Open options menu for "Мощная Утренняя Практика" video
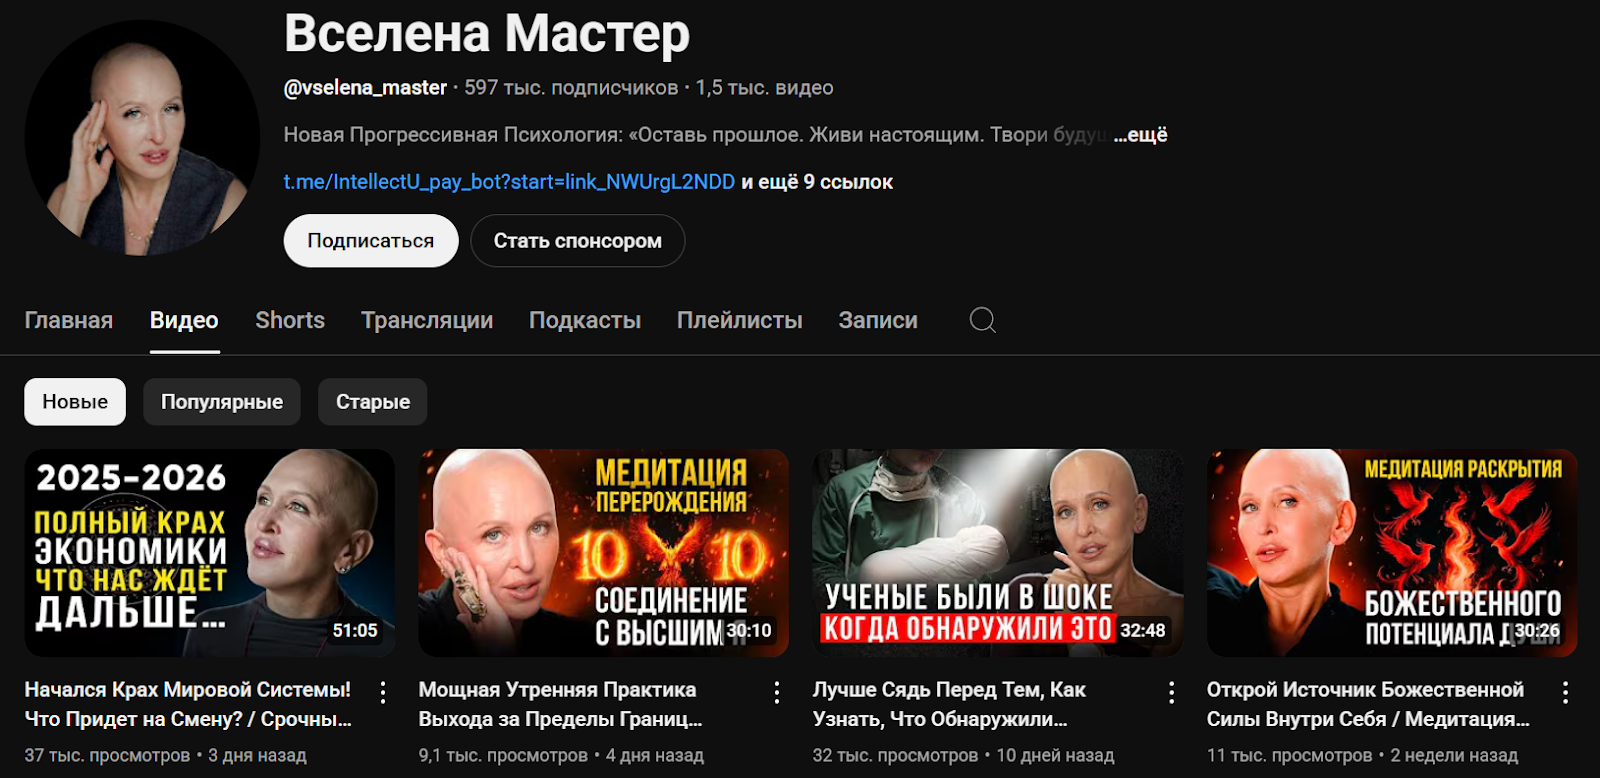1600x778 pixels. point(777,692)
